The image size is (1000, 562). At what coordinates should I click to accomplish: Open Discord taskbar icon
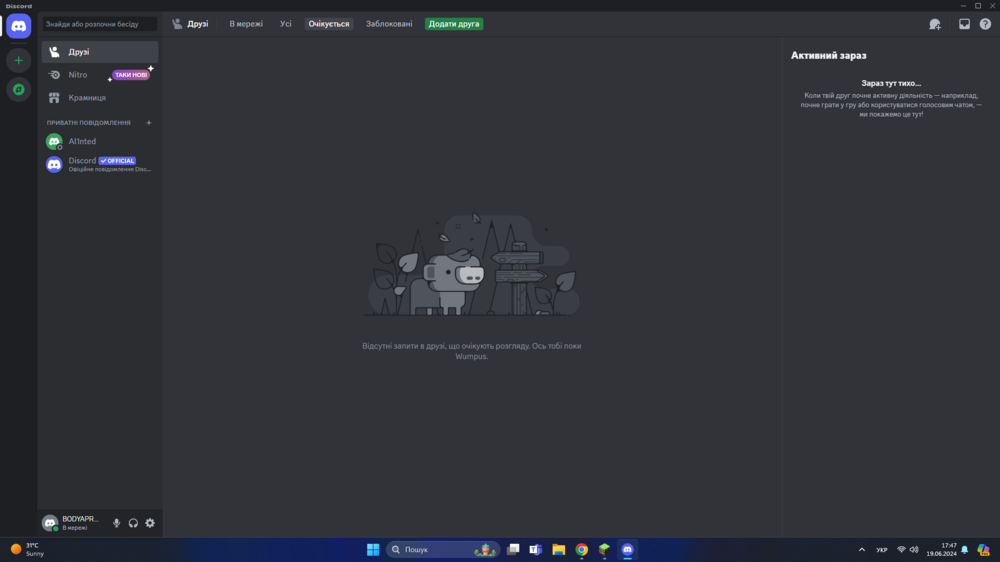click(x=628, y=549)
